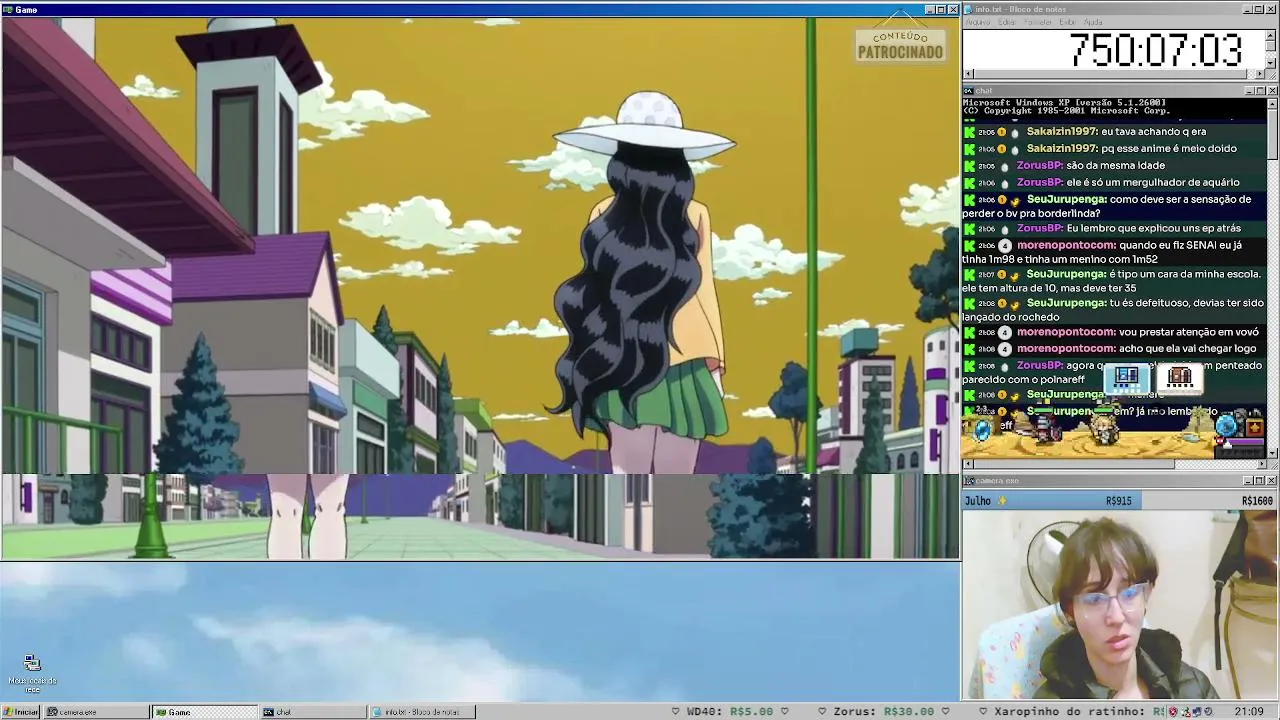Switch to camera.exe in the taskbar
The height and width of the screenshot is (720, 1280).
tap(97, 712)
